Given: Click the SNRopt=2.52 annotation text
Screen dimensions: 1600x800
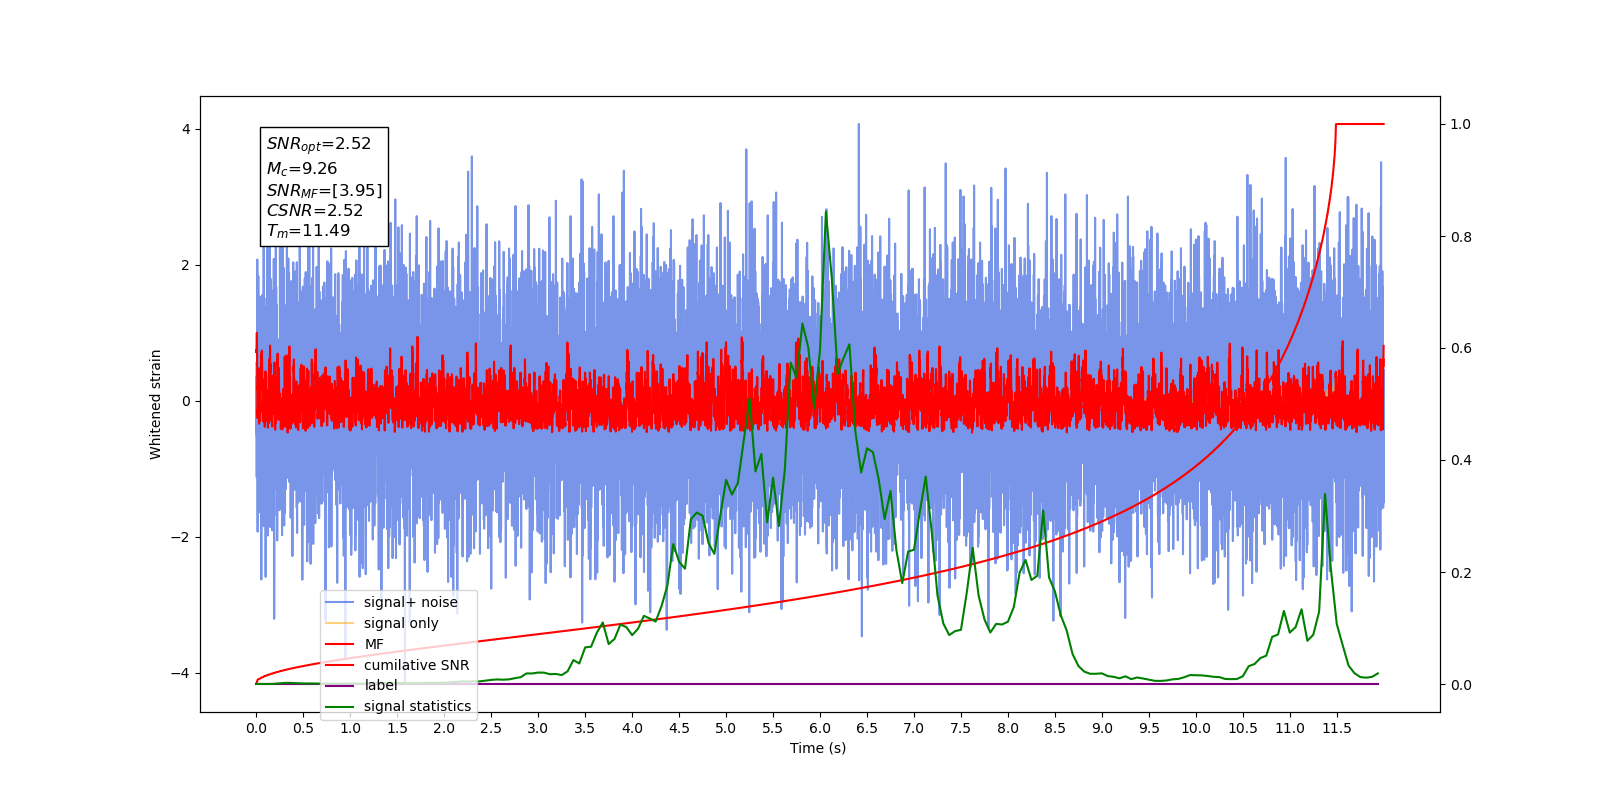Looking at the screenshot, I should [x=319, y=144].
